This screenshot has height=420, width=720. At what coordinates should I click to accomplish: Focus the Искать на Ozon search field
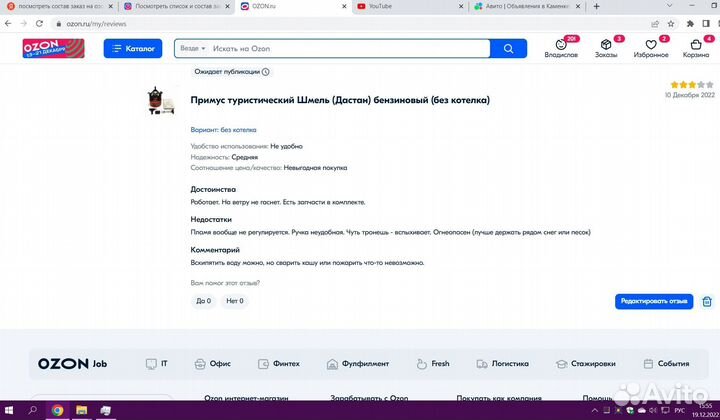click(349, 49)
